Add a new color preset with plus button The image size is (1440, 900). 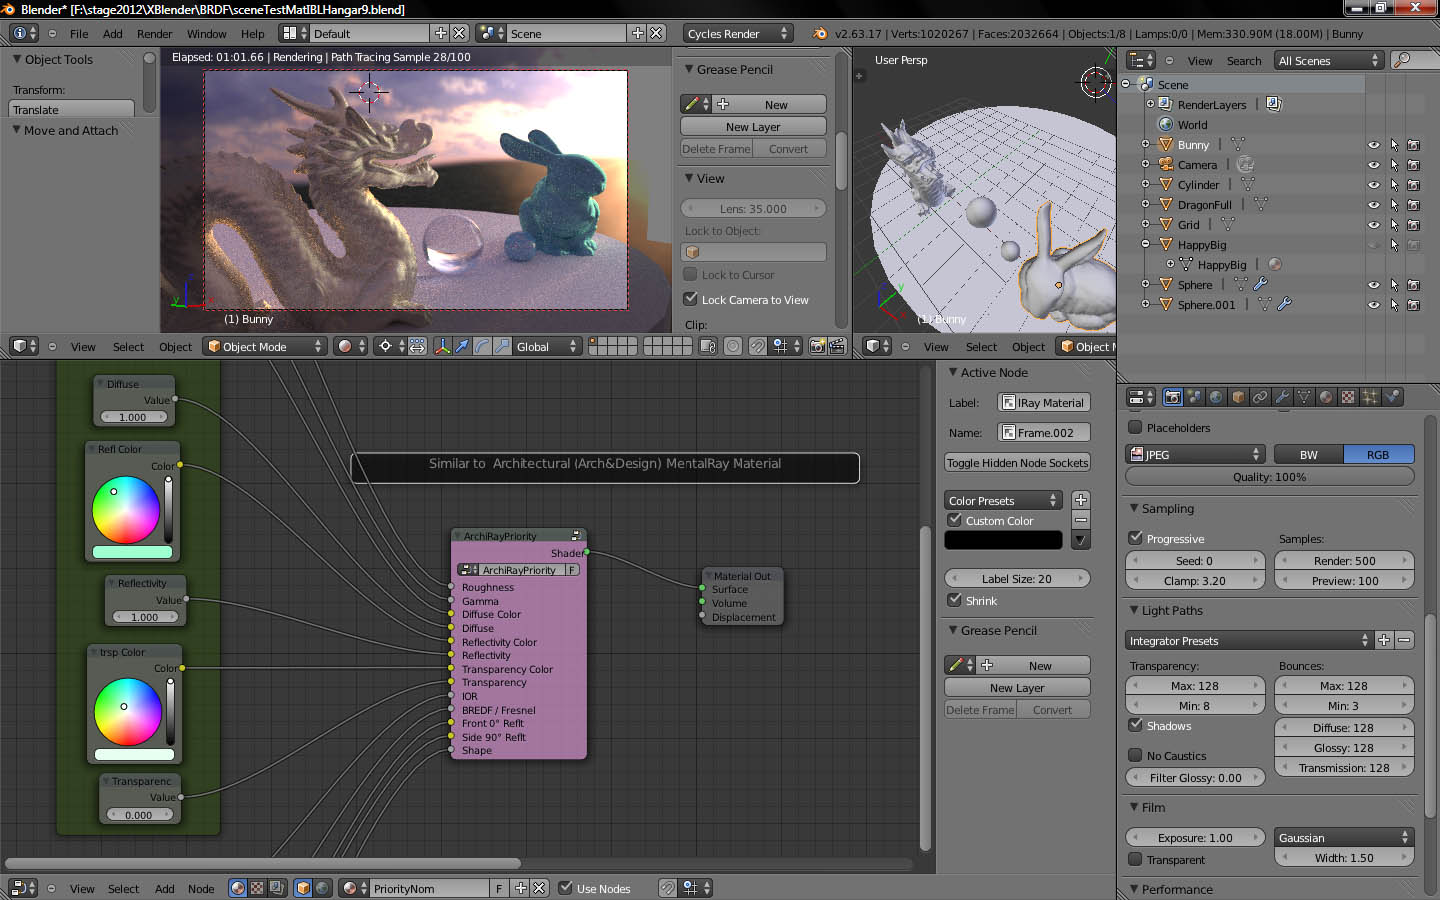1080,500
